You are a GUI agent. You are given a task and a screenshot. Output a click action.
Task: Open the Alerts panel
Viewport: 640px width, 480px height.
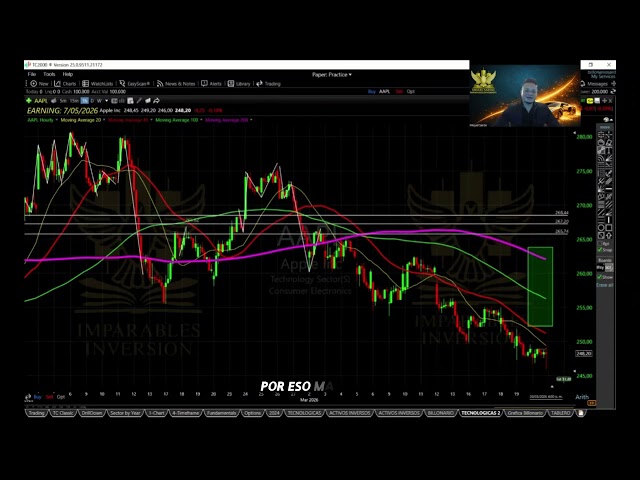coord(213,84)
